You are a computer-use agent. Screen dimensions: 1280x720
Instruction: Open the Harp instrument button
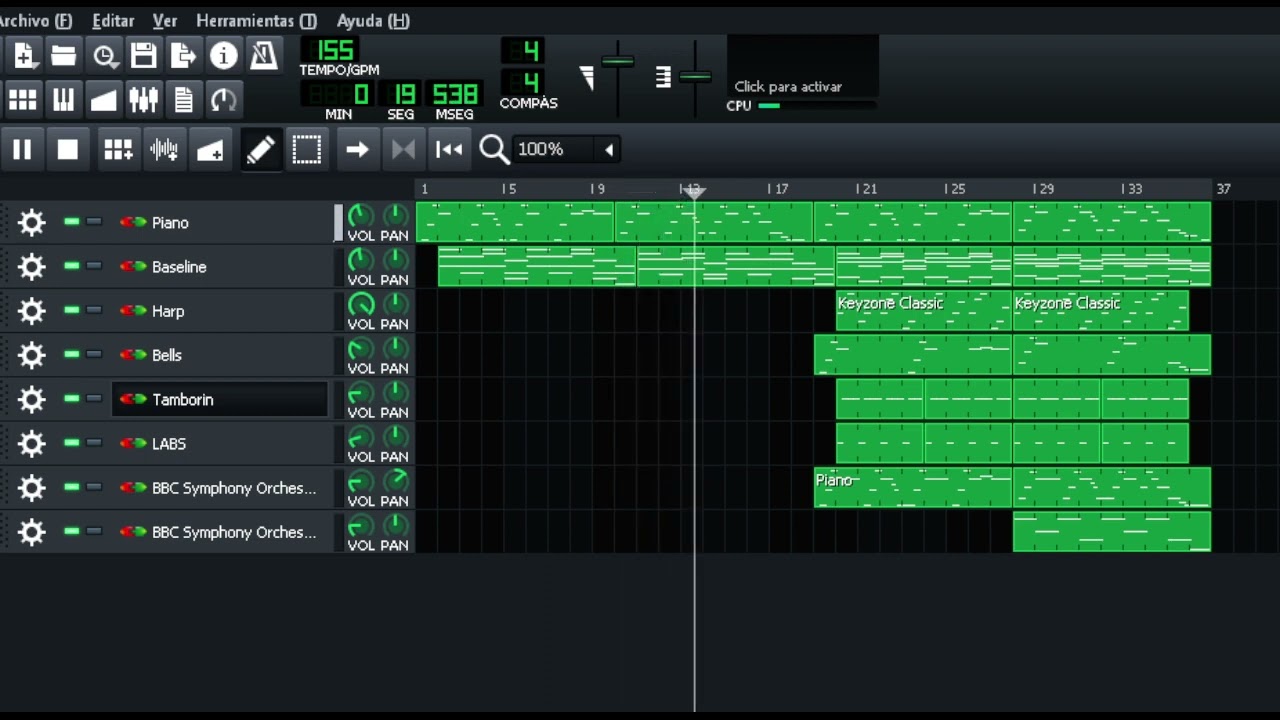220,311
